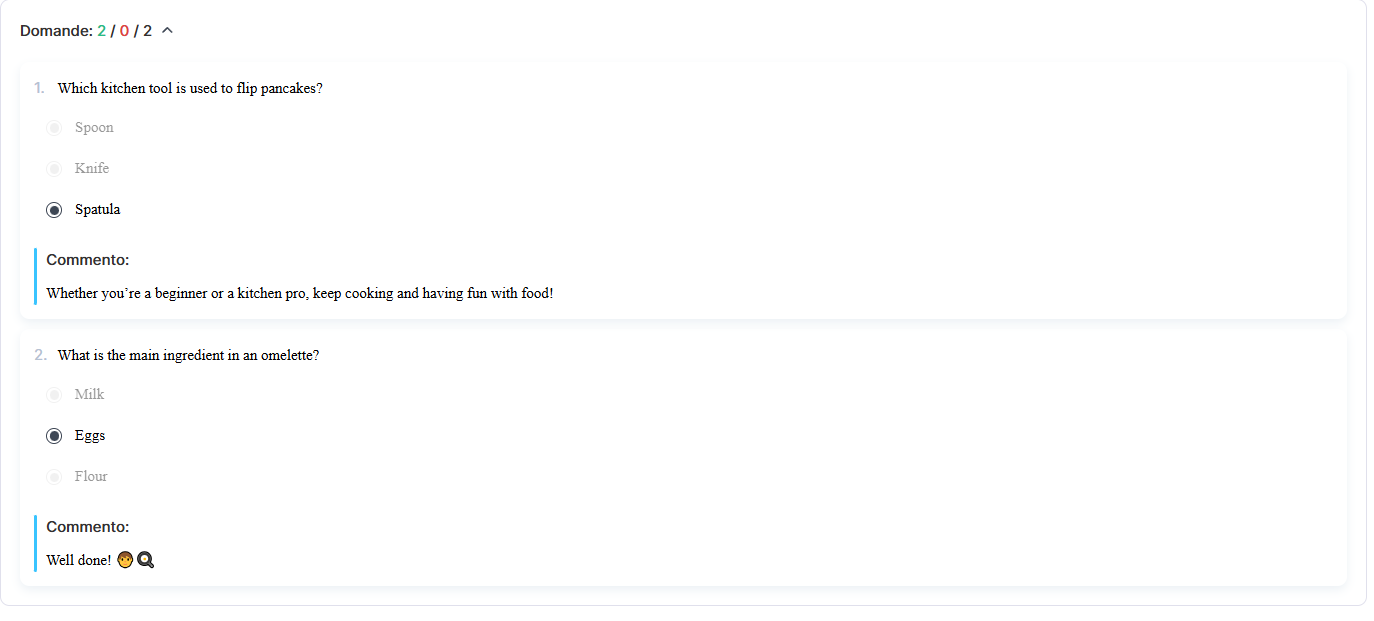The width and height of the screenshot is (1374, 621).
Task: Select the Spoon radio button
Action: 54,128
